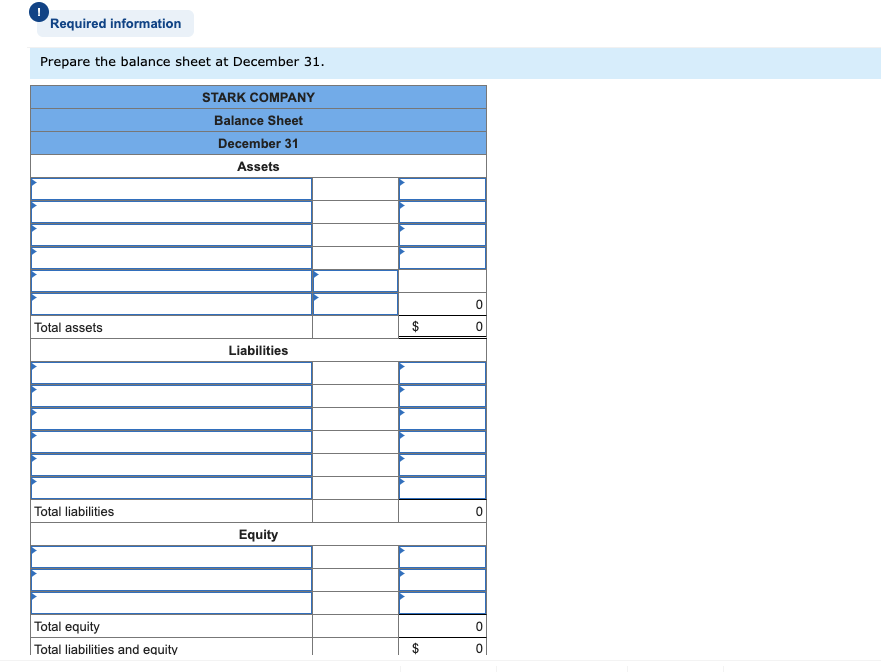Select the Equity section header
881x672 pixels.
pos(258,534)
